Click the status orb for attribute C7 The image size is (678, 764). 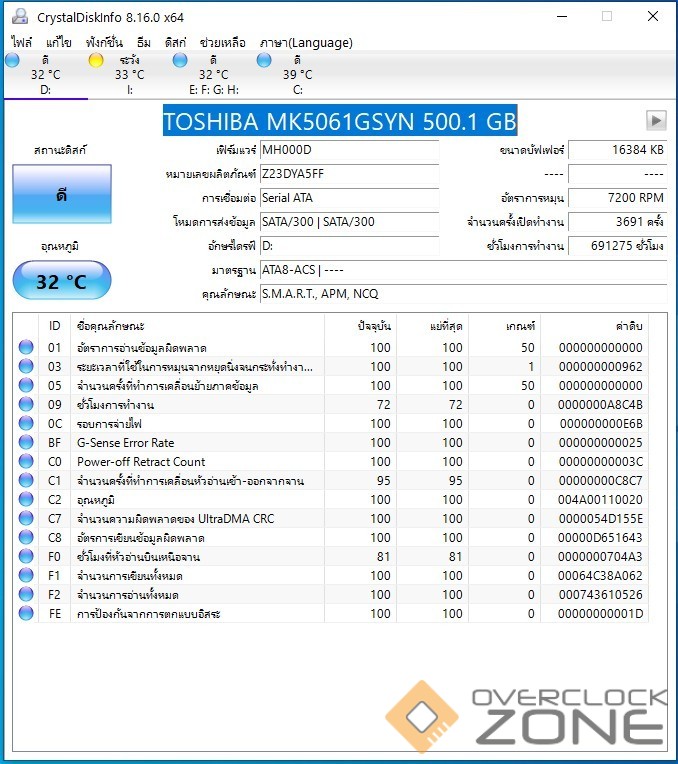click(x=26, y=518)
